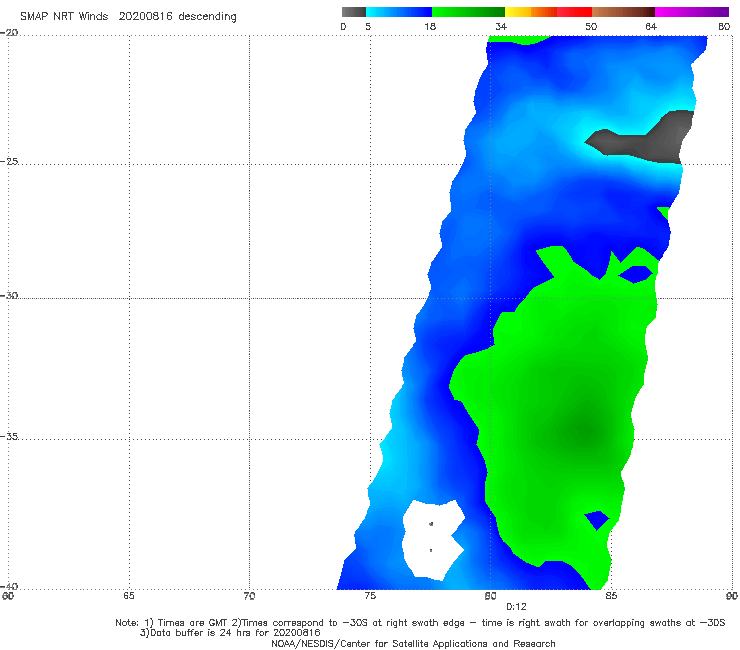740x650 pixels.
Task: Click the "-20" latitude axis label
Action: [x=9, y=33]
